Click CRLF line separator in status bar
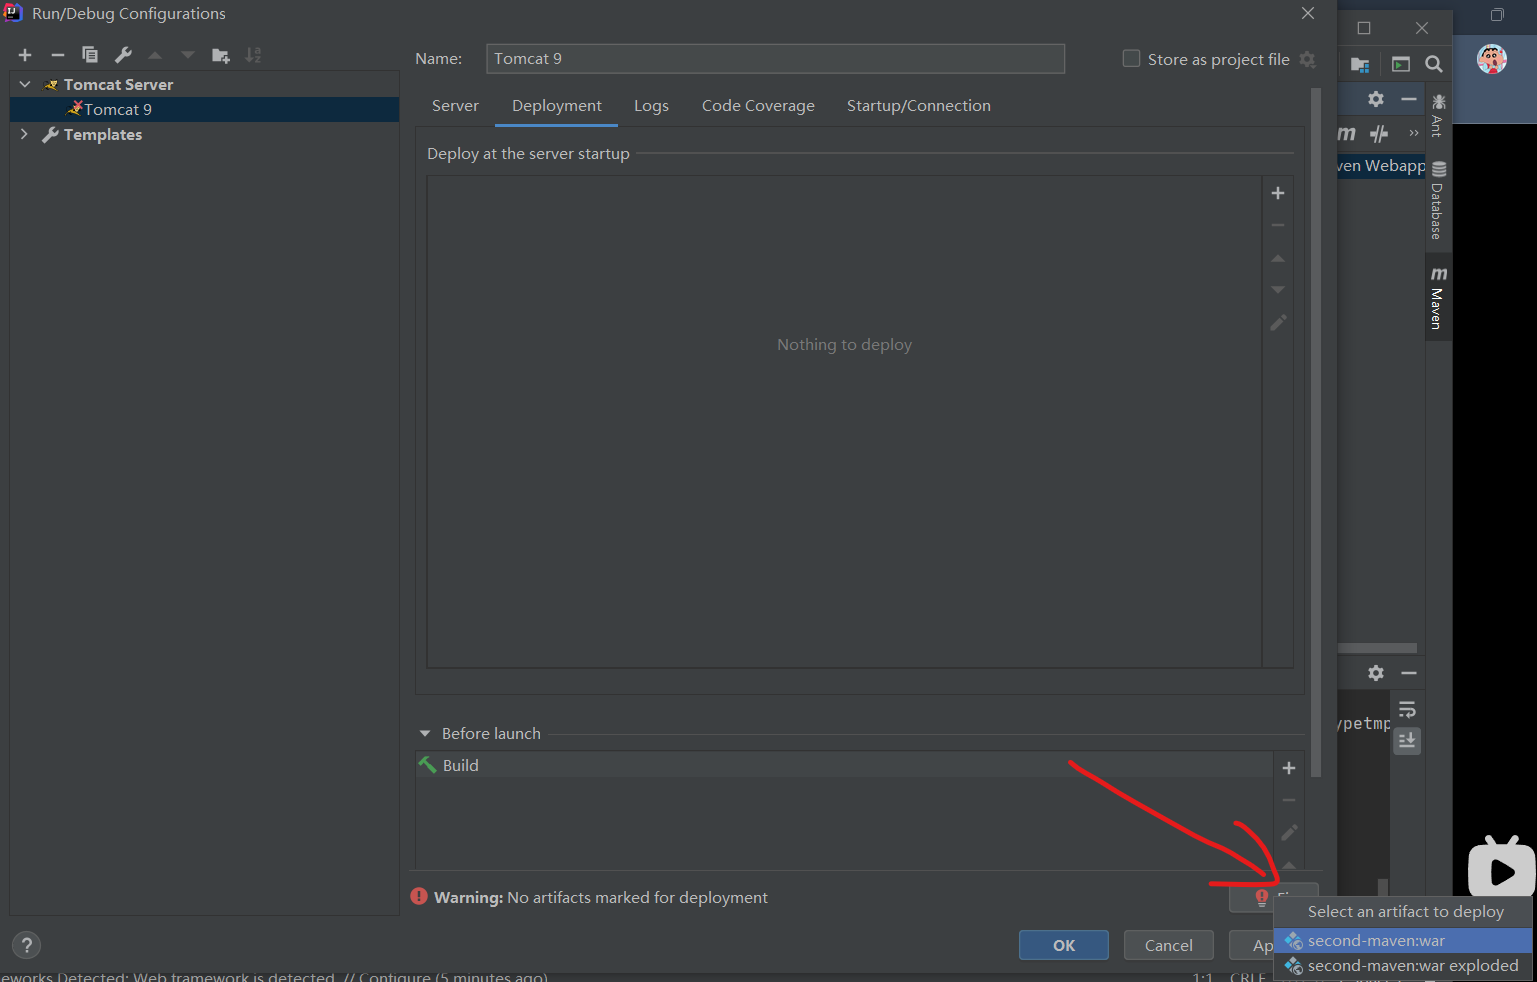The image size is (1537, 982). (x=1248, y=976)
